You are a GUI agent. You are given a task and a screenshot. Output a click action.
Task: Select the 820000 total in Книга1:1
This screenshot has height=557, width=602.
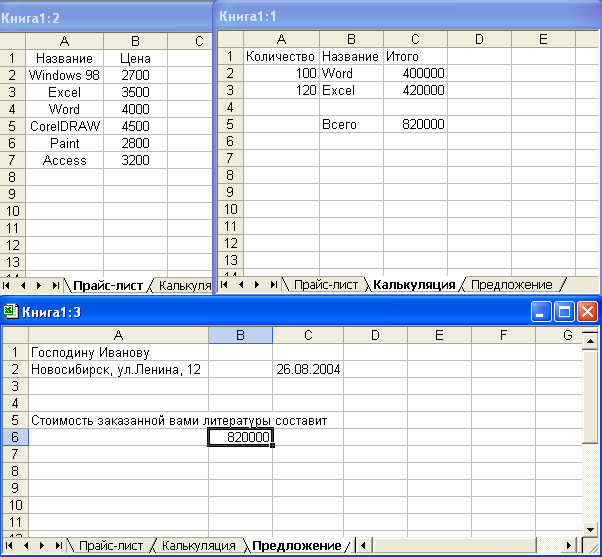click(x=415, y=124)
